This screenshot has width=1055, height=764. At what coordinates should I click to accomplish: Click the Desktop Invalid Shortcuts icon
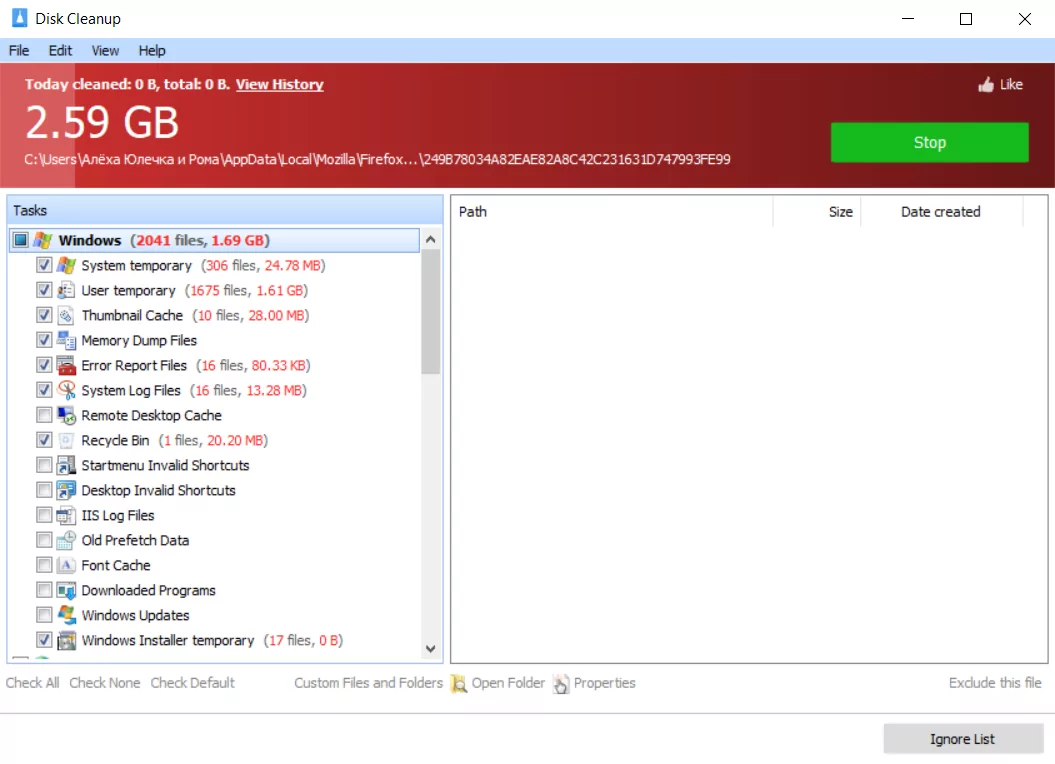coord(66,490)
